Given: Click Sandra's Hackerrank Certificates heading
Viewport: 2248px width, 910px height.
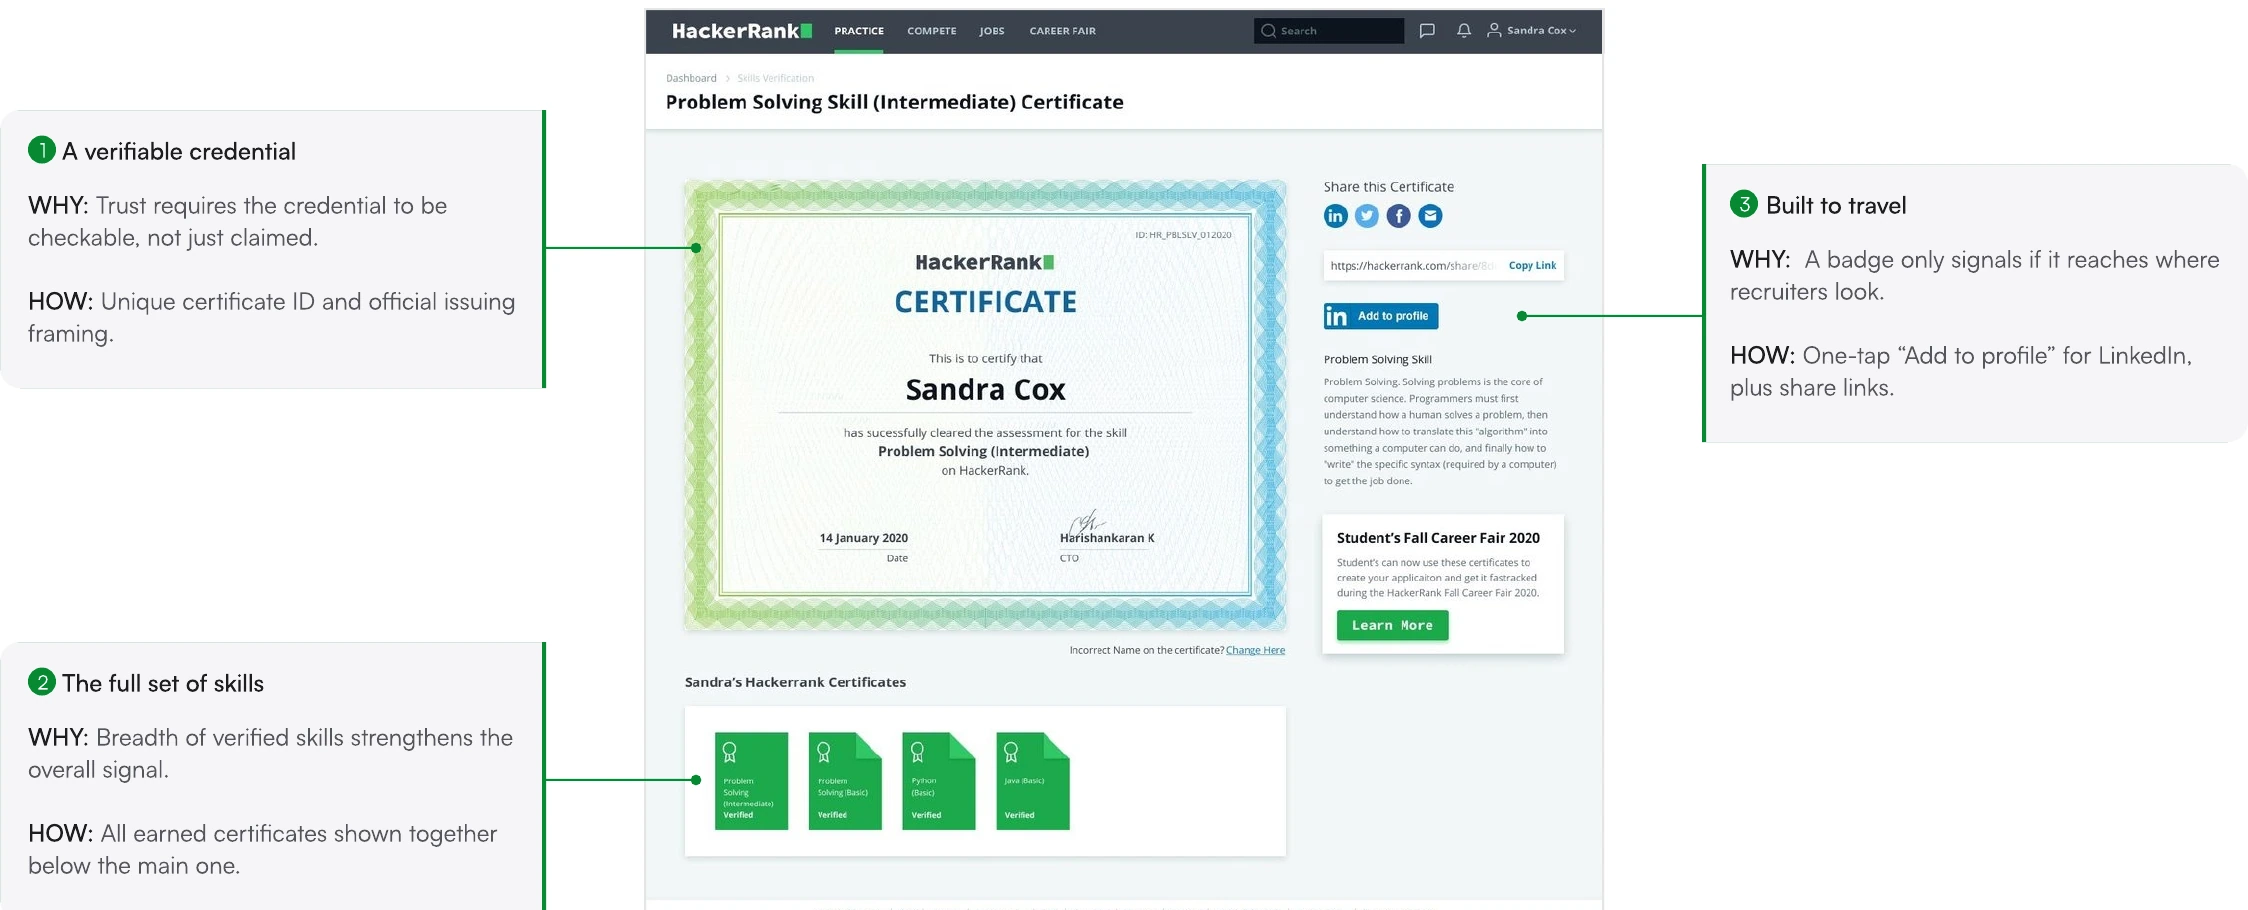Looking at the screenshot, I should (795, 682).
